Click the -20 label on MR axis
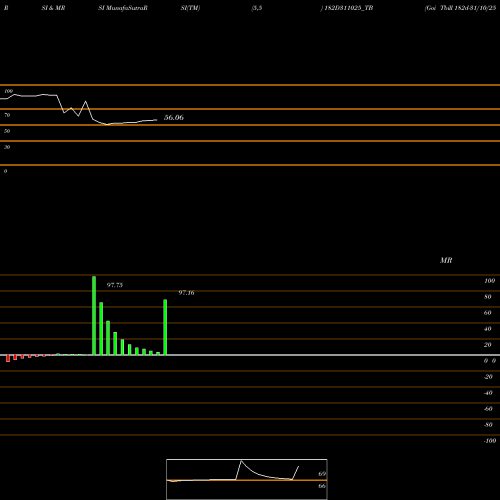 (488, 377)
